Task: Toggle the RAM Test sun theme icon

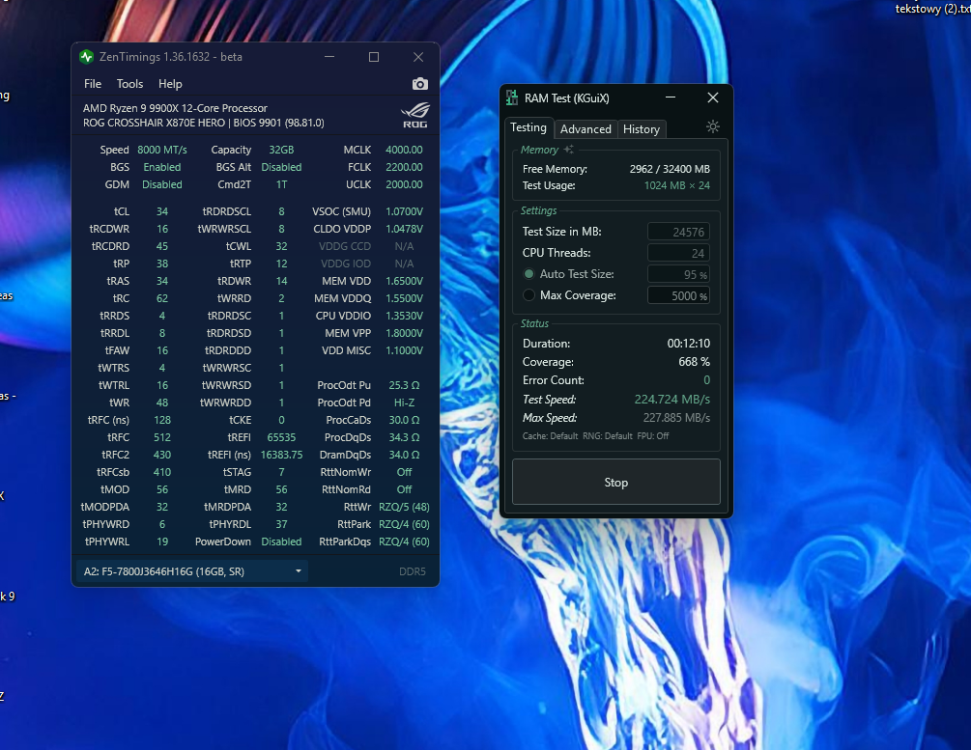Action: pyautogui.click(x=712, y=127)
